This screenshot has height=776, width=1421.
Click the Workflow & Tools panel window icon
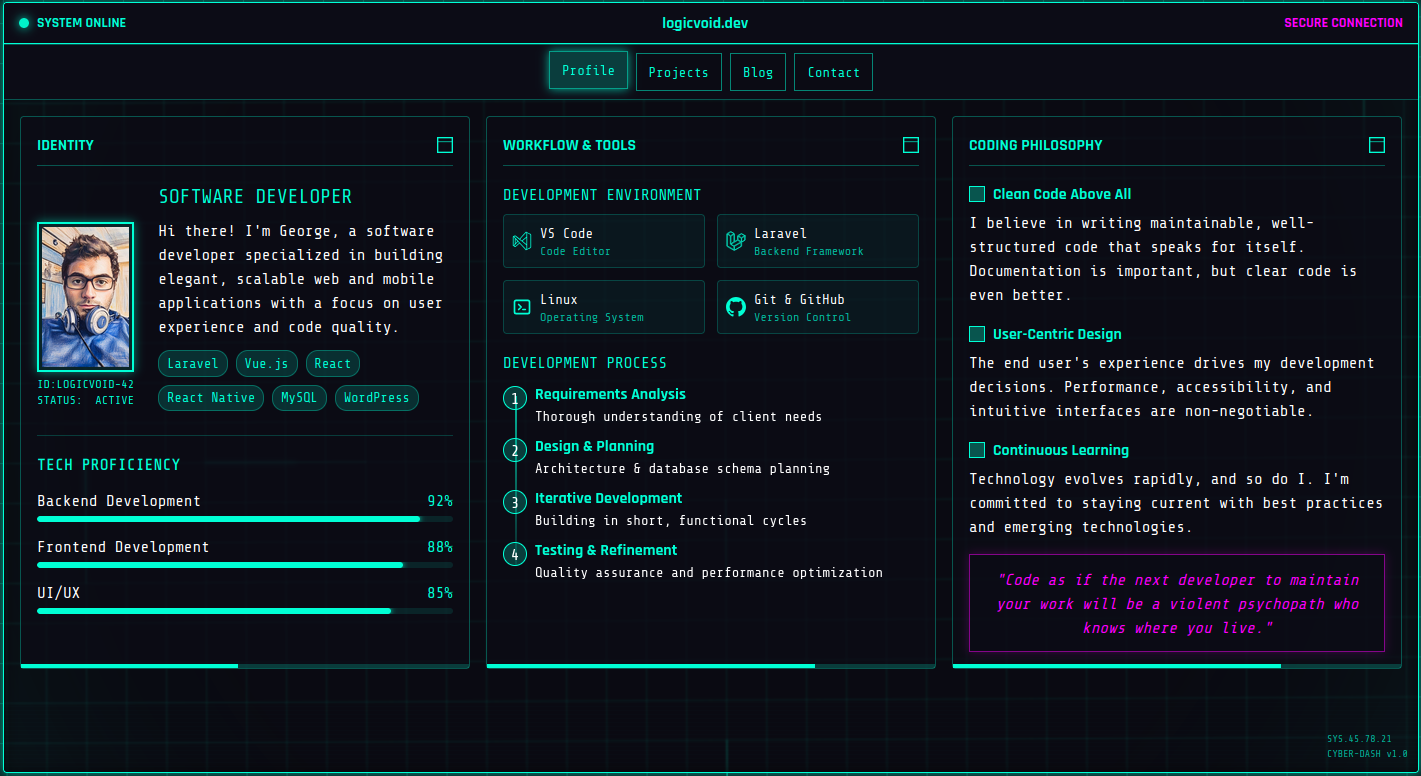point(911,145)
